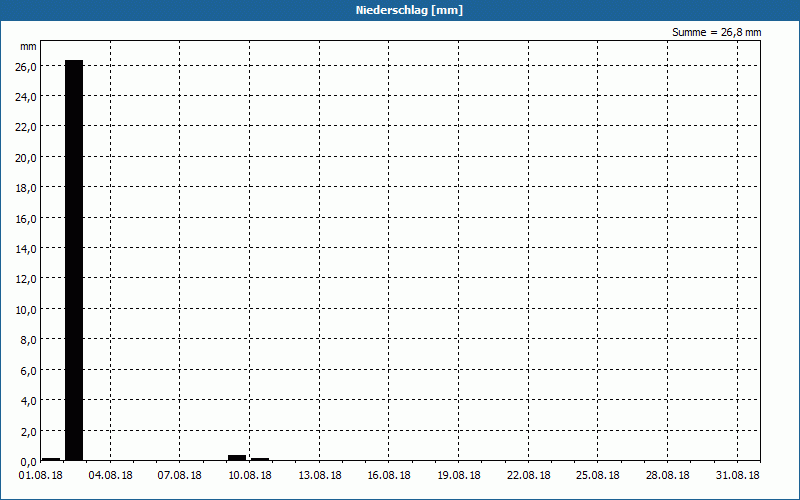Click the 16,0 y-axis label

(x=26, y=219)
